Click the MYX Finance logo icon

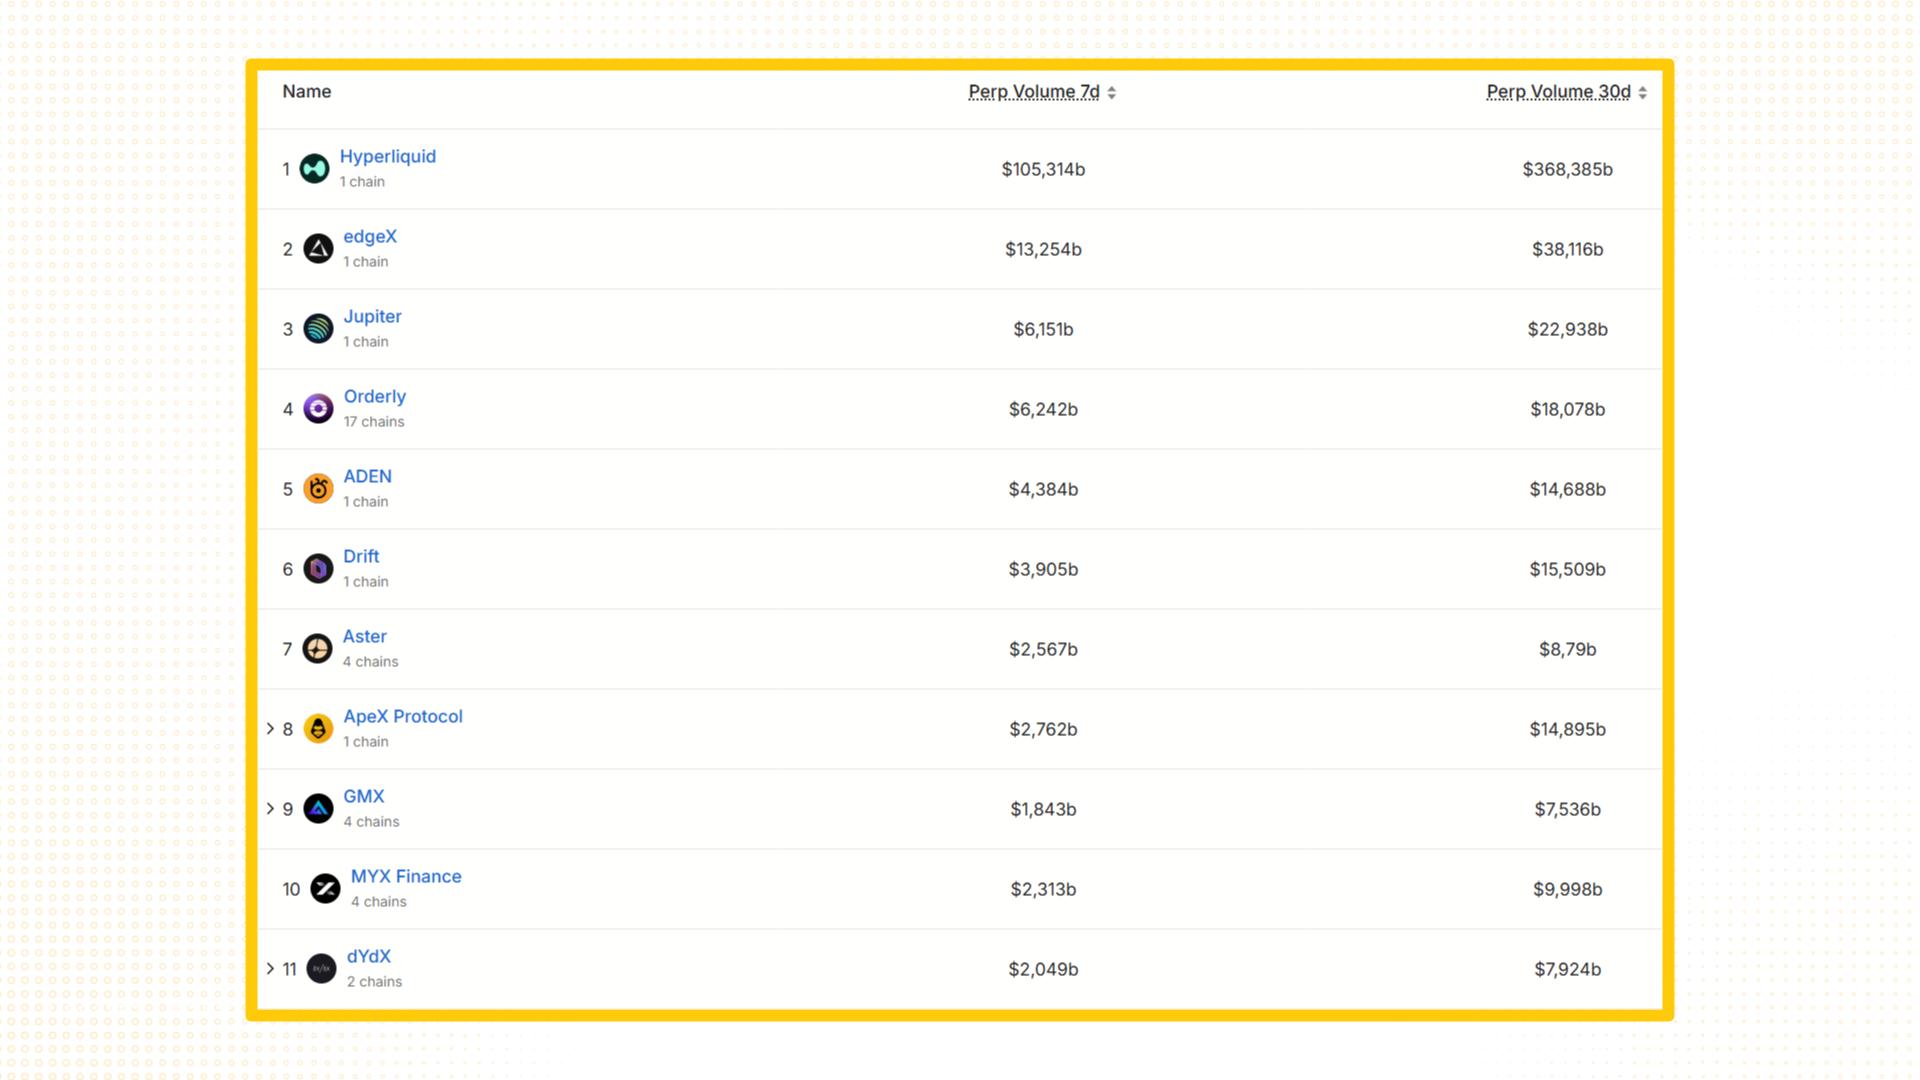(x=325, y=889)
